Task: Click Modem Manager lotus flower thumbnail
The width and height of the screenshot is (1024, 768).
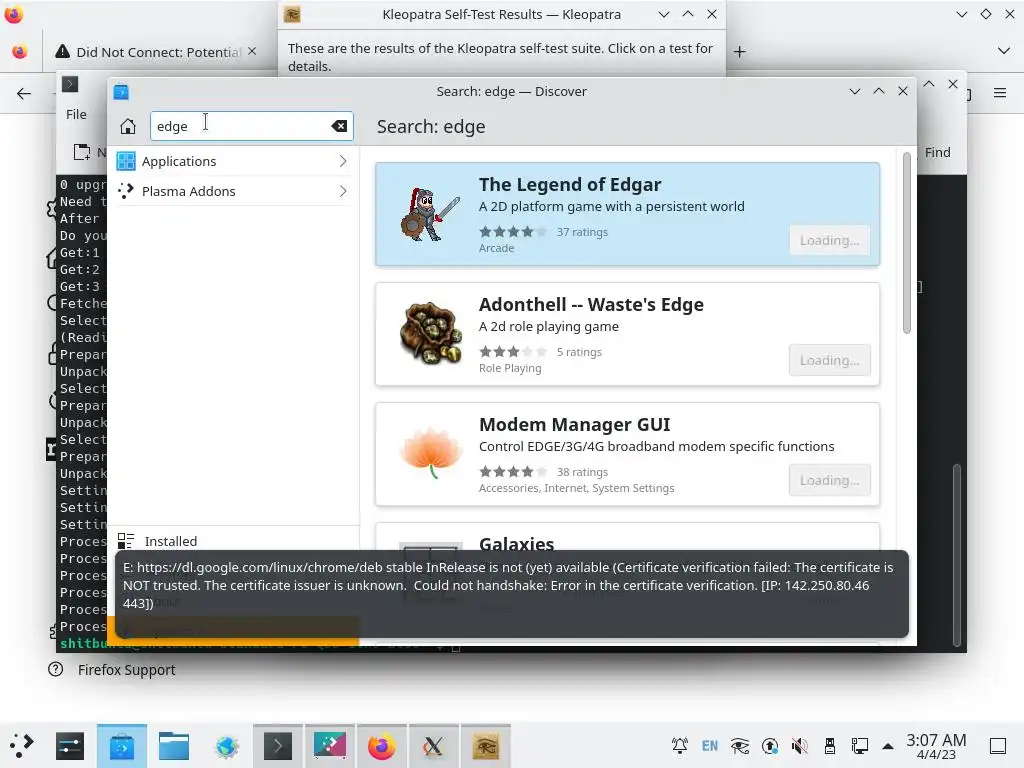Action: [430, 453]
